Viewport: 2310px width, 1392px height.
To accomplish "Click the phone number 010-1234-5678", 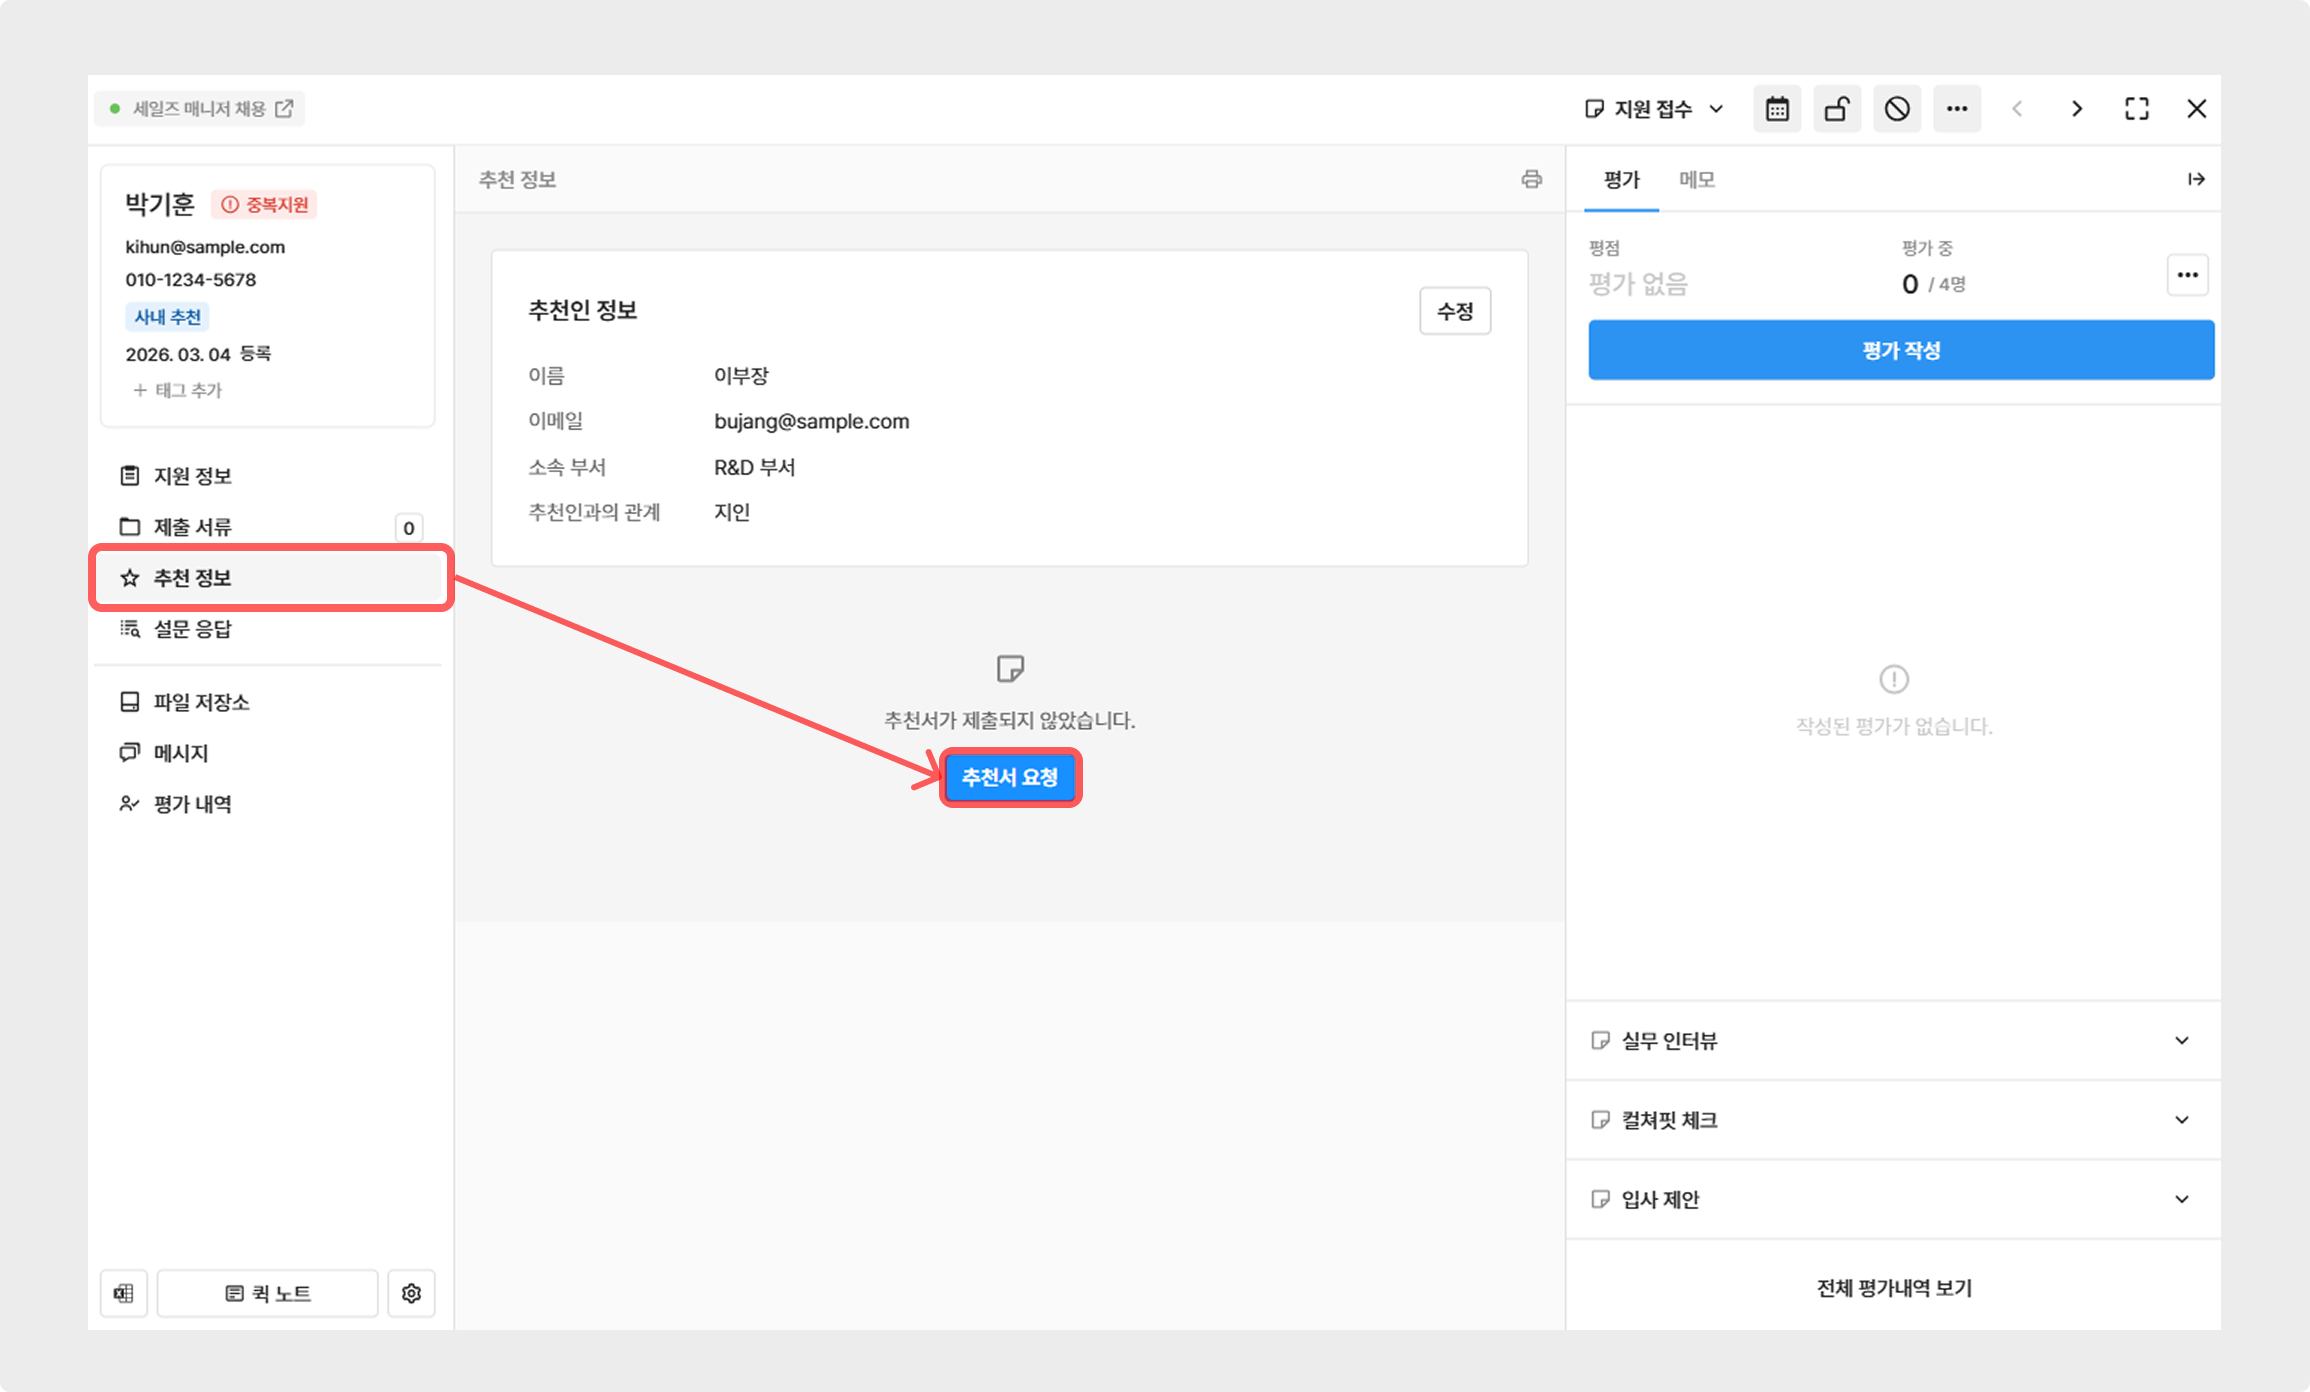I will point(191,280).
